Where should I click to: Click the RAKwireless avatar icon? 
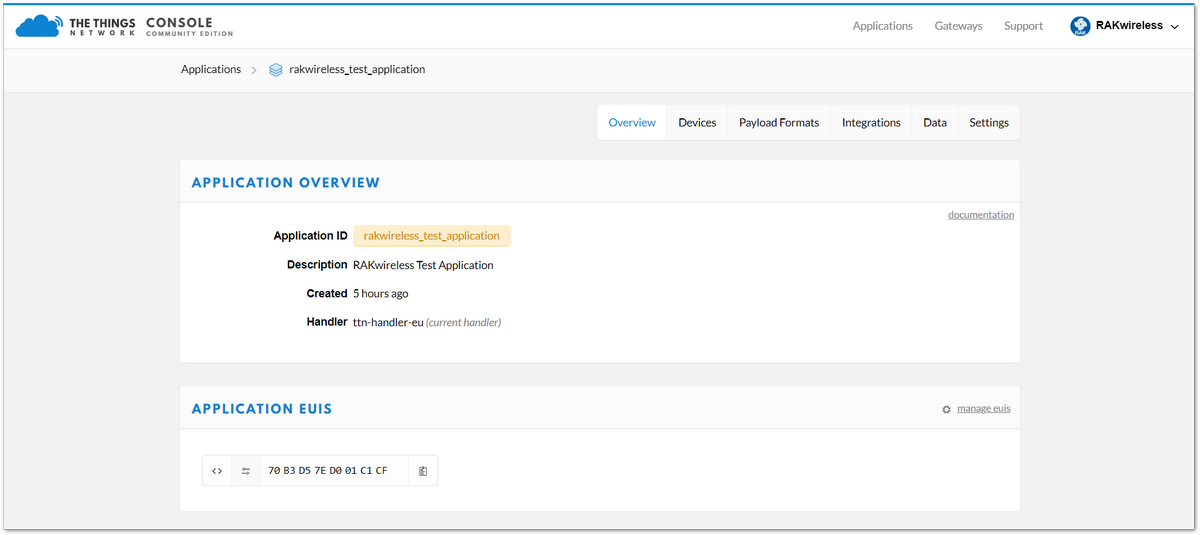tap(1080, 26)
